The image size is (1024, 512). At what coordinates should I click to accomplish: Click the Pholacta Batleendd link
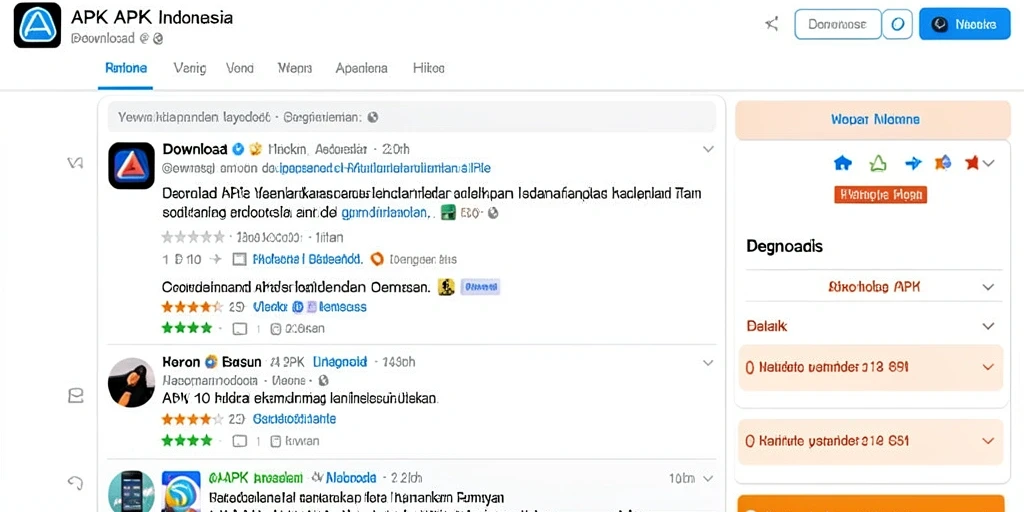click(x=307, y=259)
